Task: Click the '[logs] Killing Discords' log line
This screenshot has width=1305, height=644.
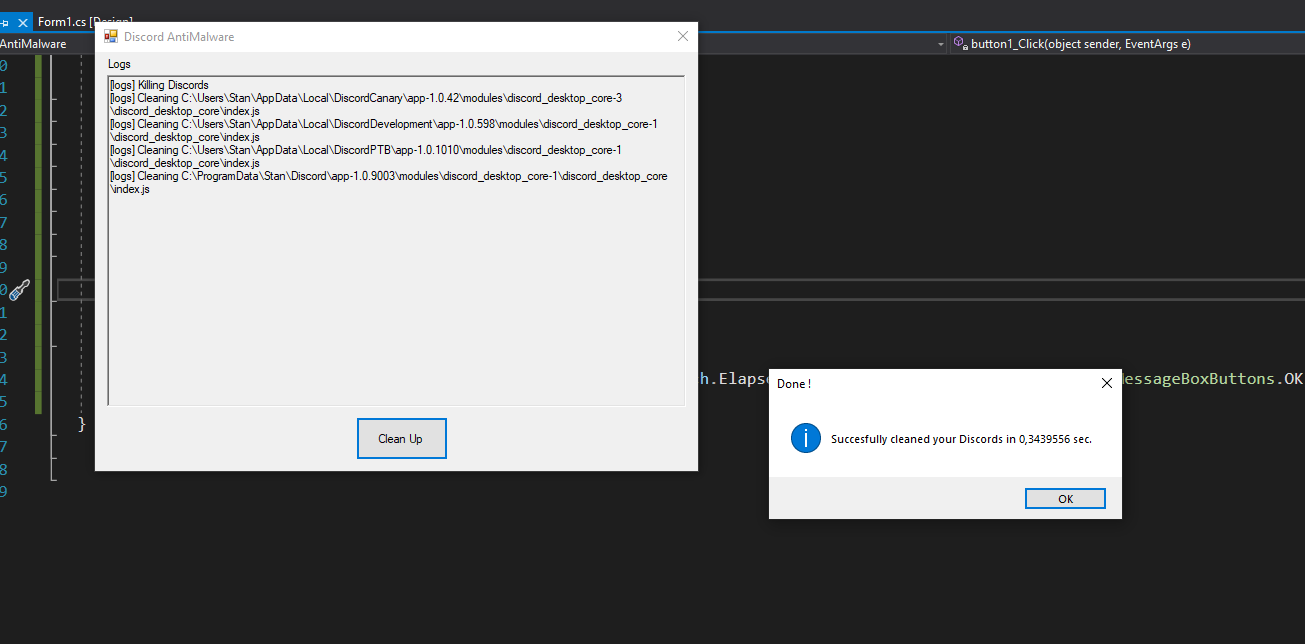Action: tap(159, 85)
